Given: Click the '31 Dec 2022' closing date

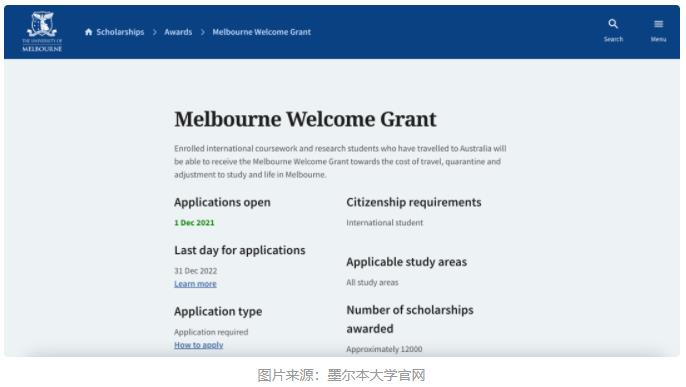Looking at the screenshot, I should coord(196,271).
